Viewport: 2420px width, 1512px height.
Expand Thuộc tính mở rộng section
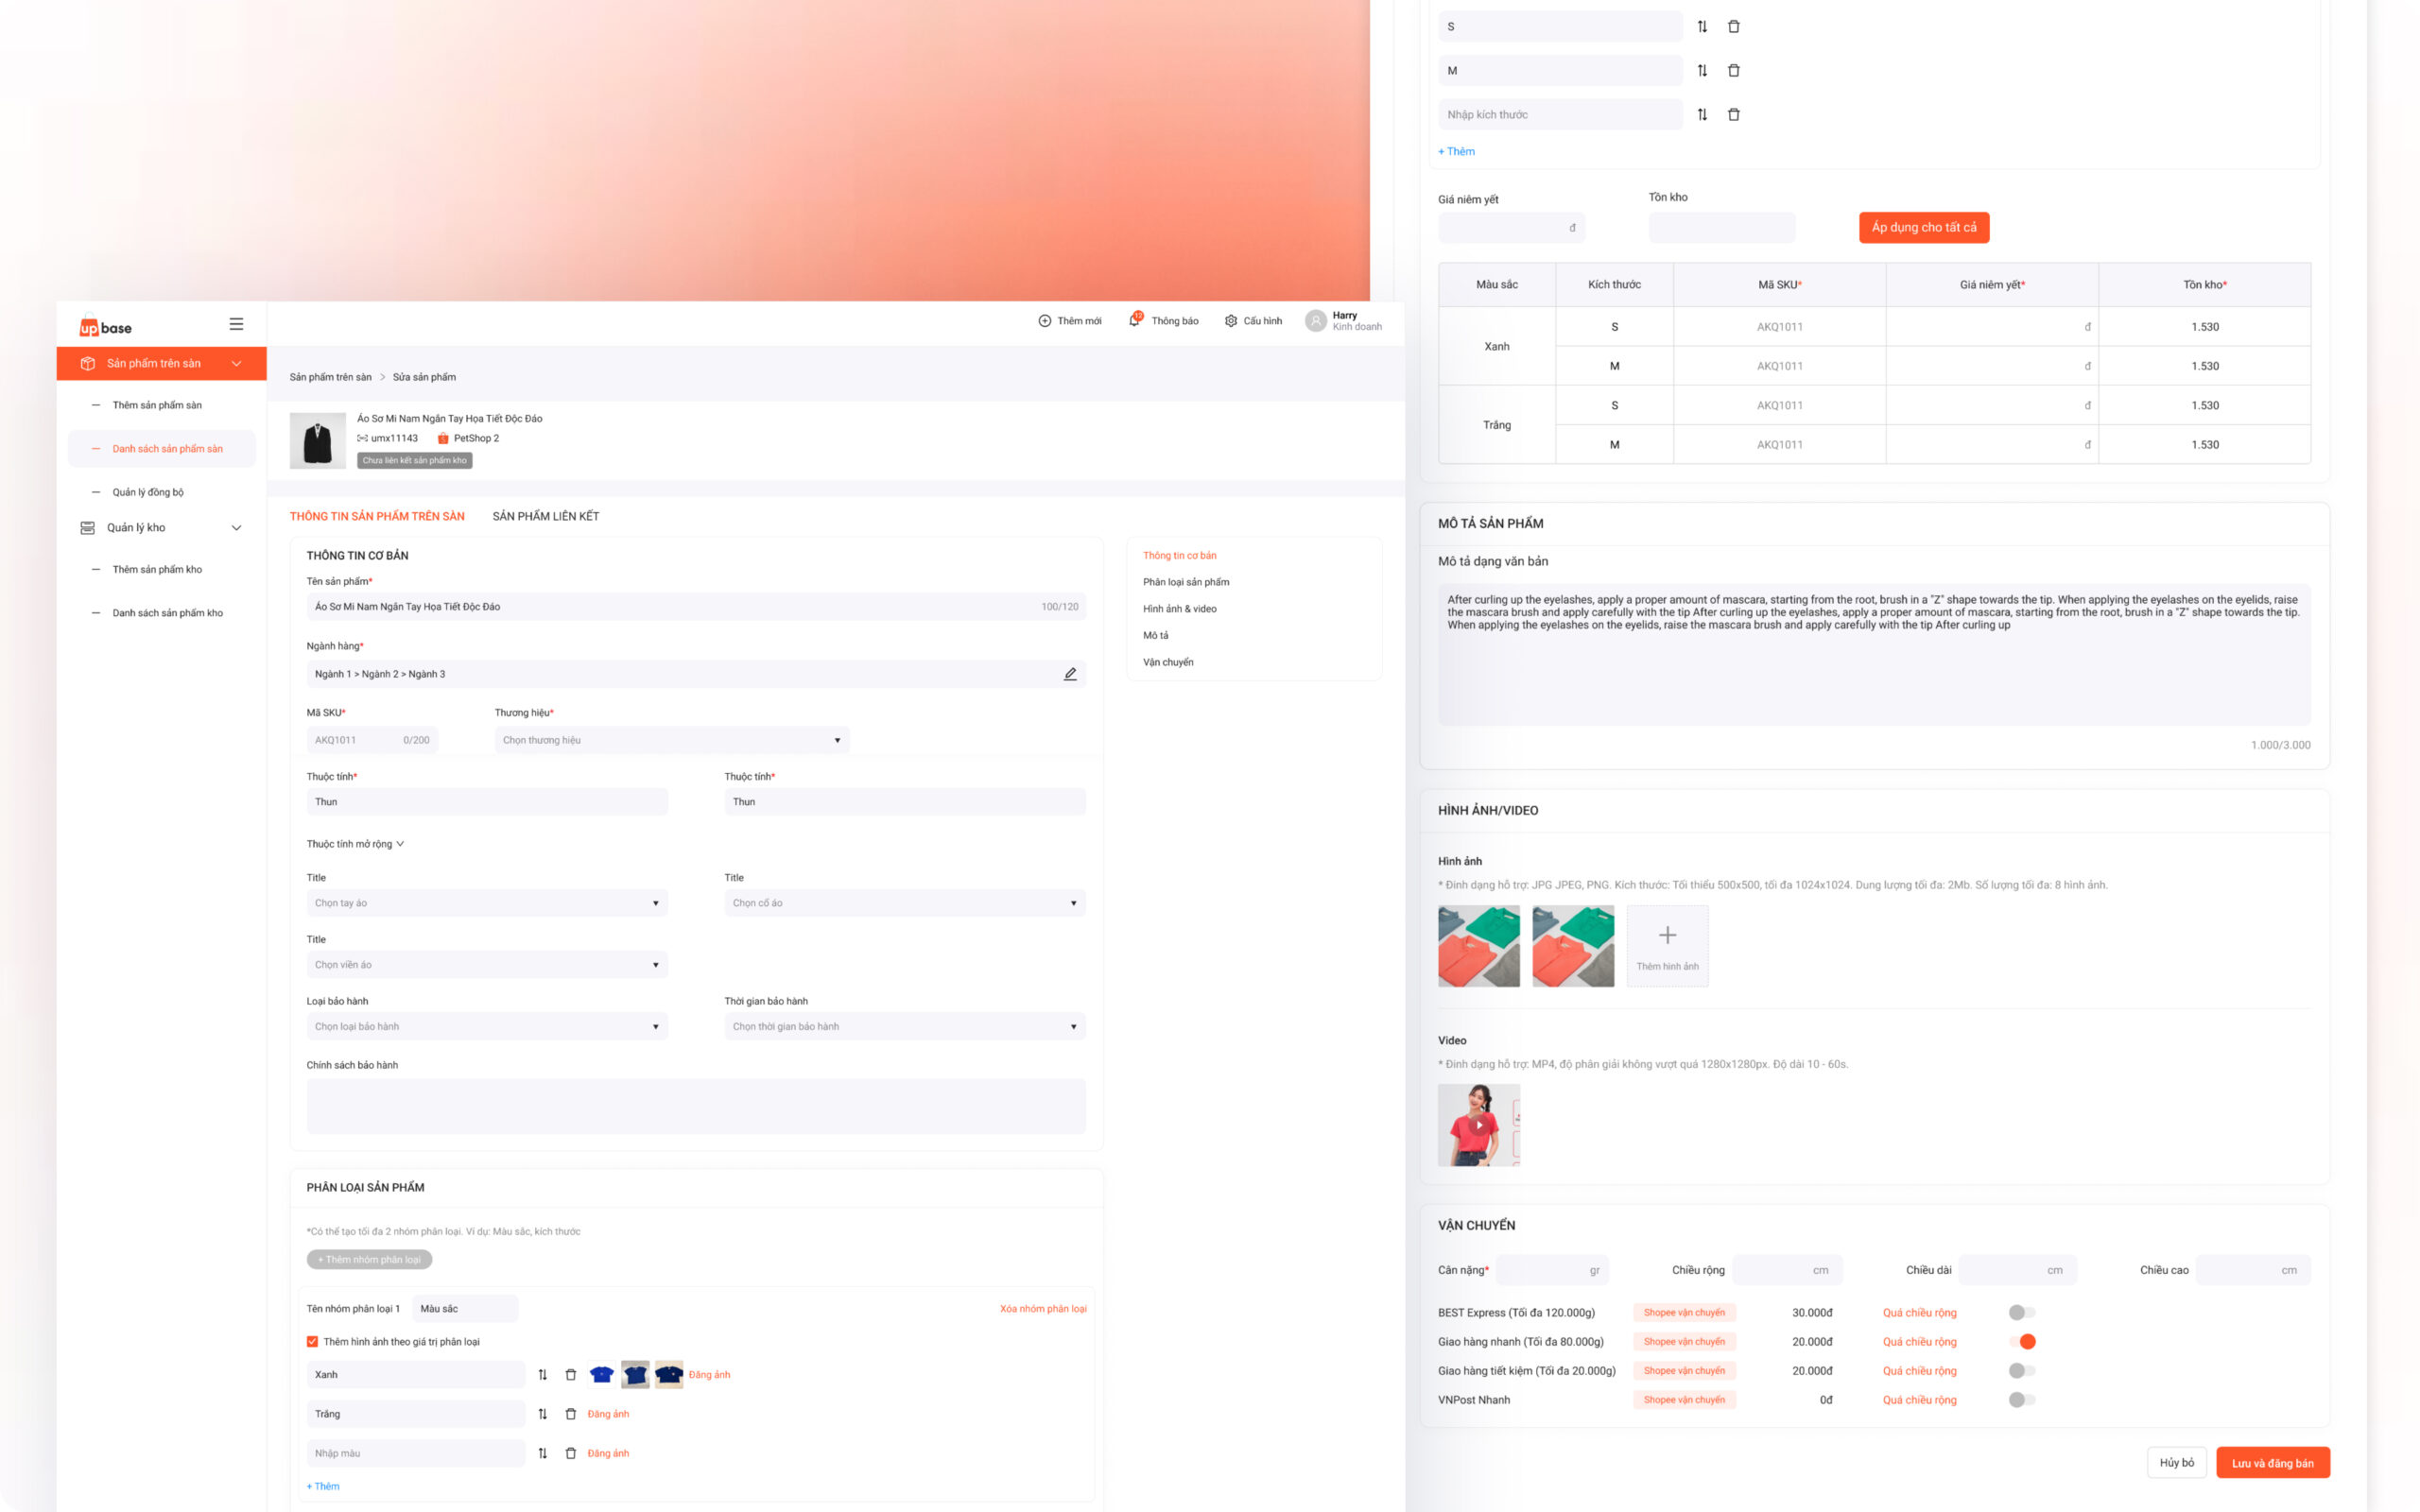[355, 844]
